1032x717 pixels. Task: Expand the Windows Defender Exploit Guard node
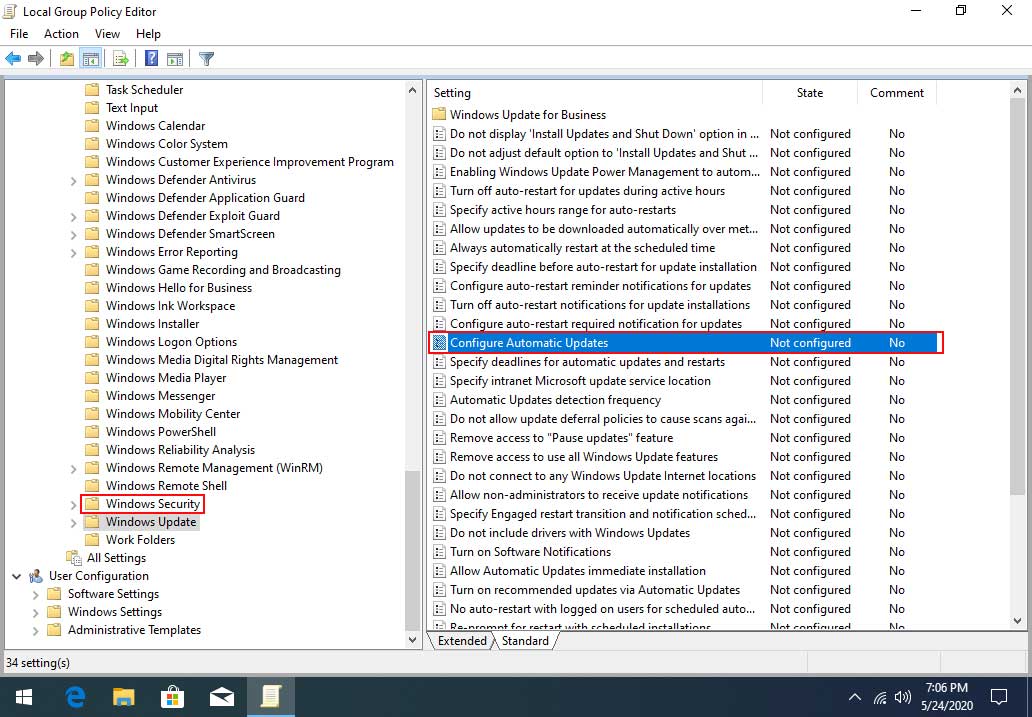[x=74, y=217]
